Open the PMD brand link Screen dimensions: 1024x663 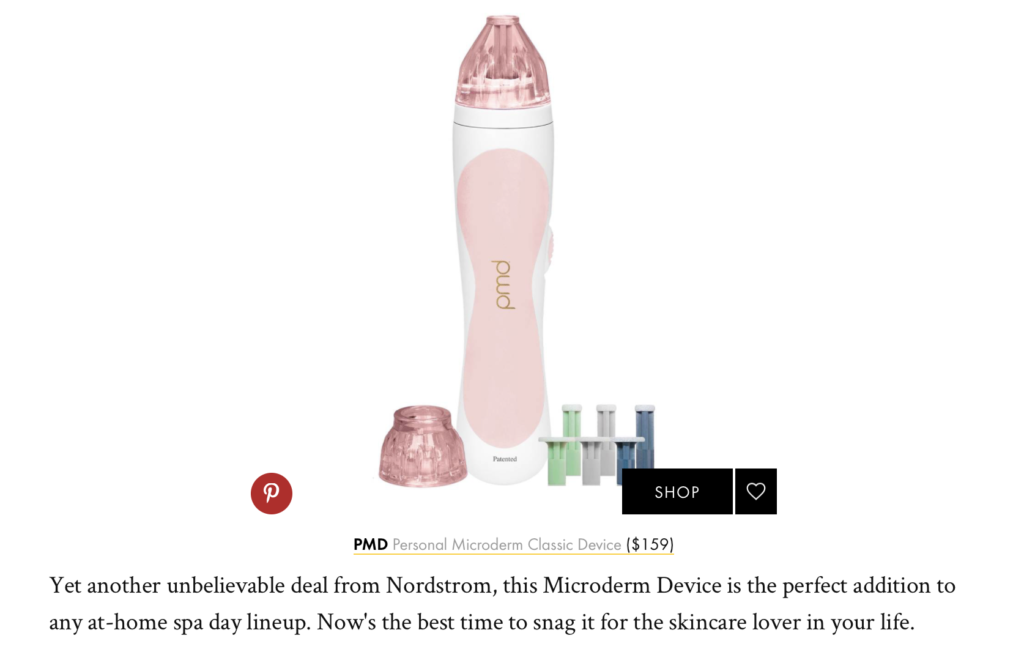coord(370,544)
